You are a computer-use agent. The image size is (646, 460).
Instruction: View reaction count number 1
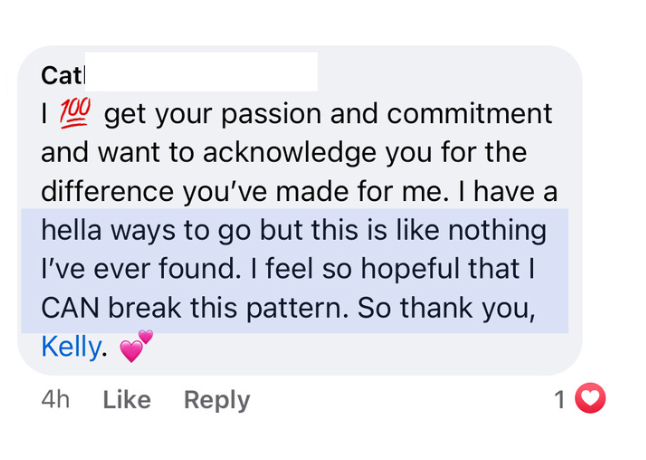(560, 400)
